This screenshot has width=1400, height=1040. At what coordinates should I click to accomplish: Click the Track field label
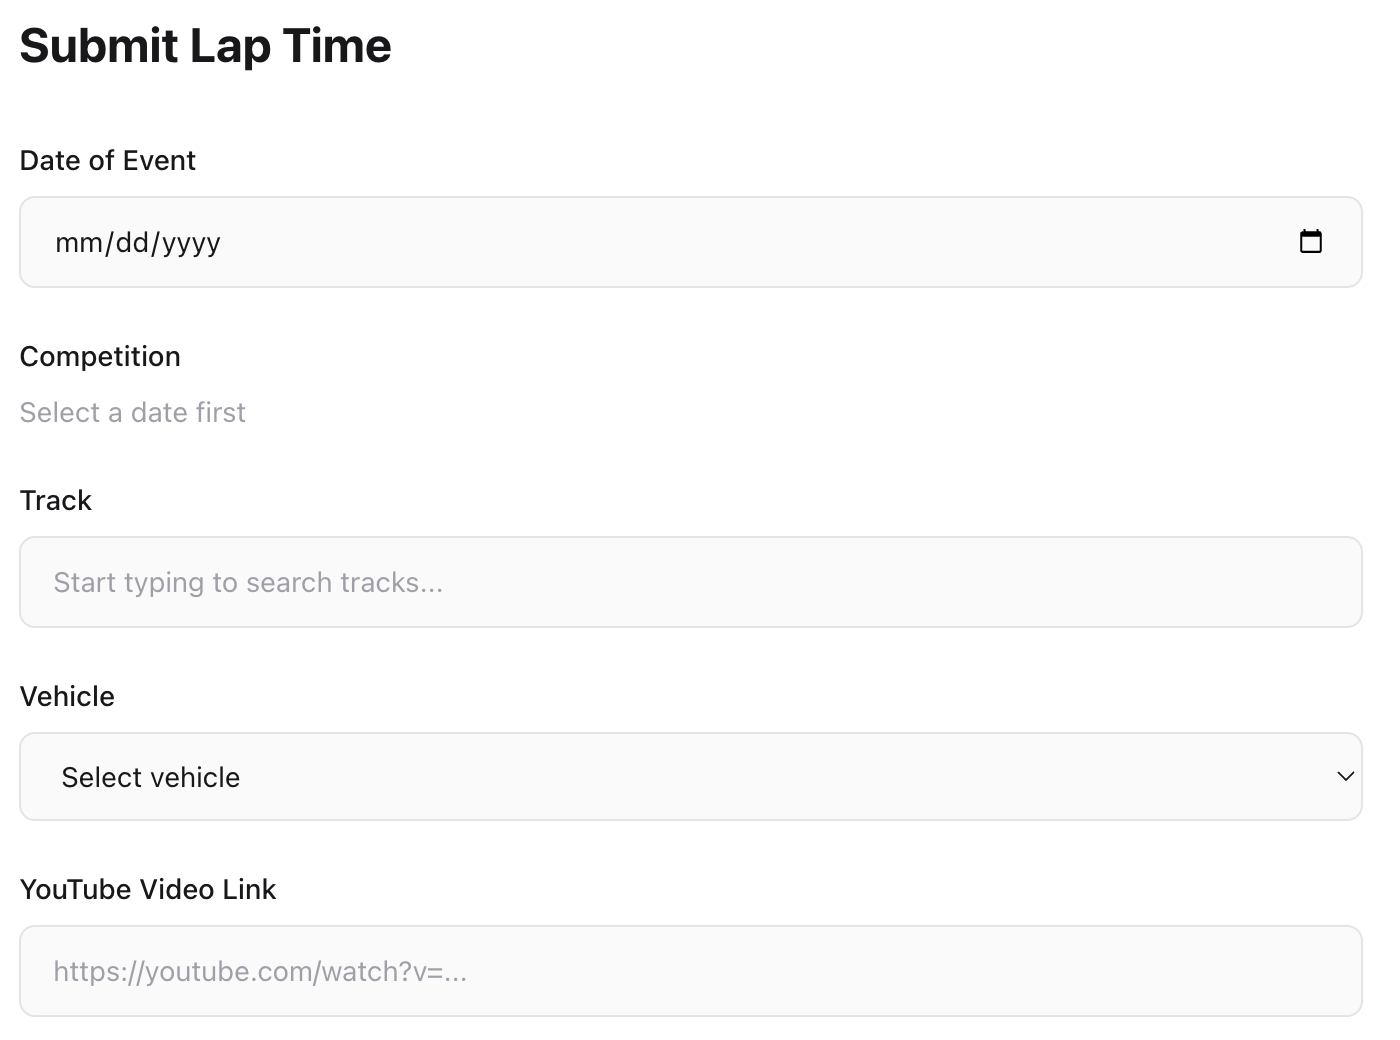pos(55,500)
